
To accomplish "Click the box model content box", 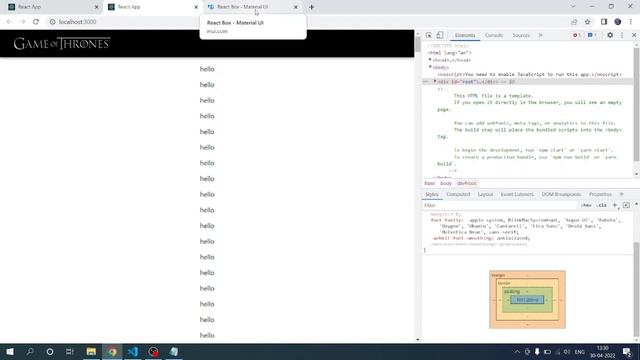I will [527, 300].
